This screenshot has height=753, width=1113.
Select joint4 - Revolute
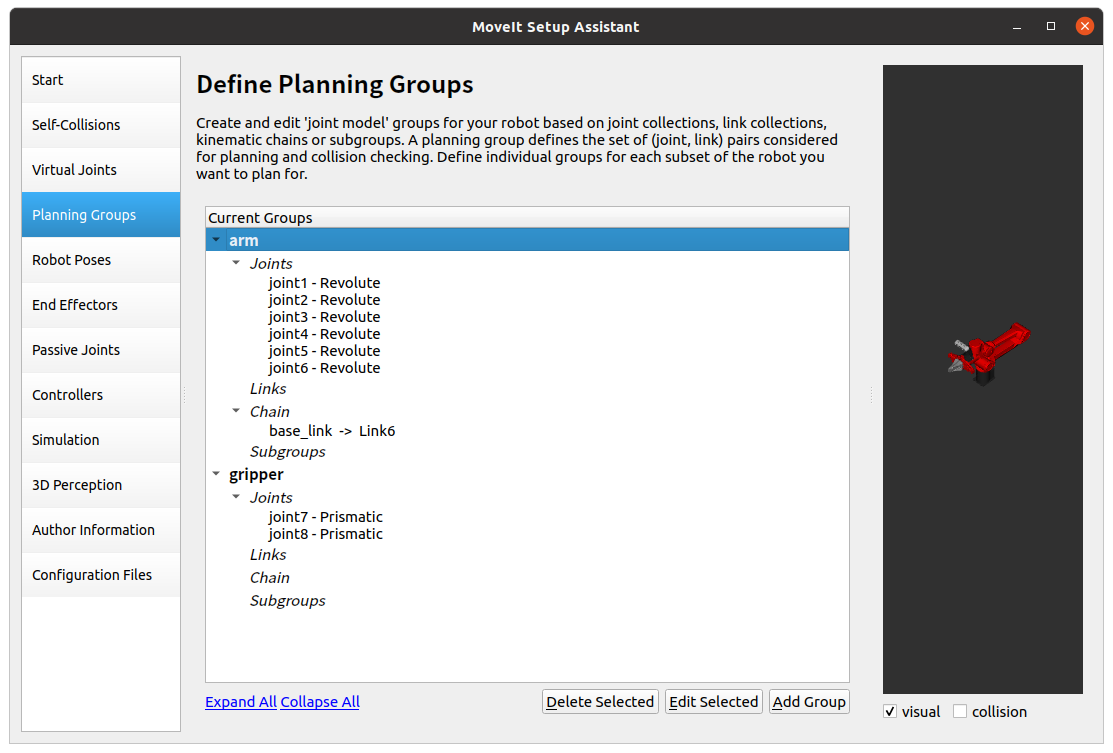click(x=324, y=334)
